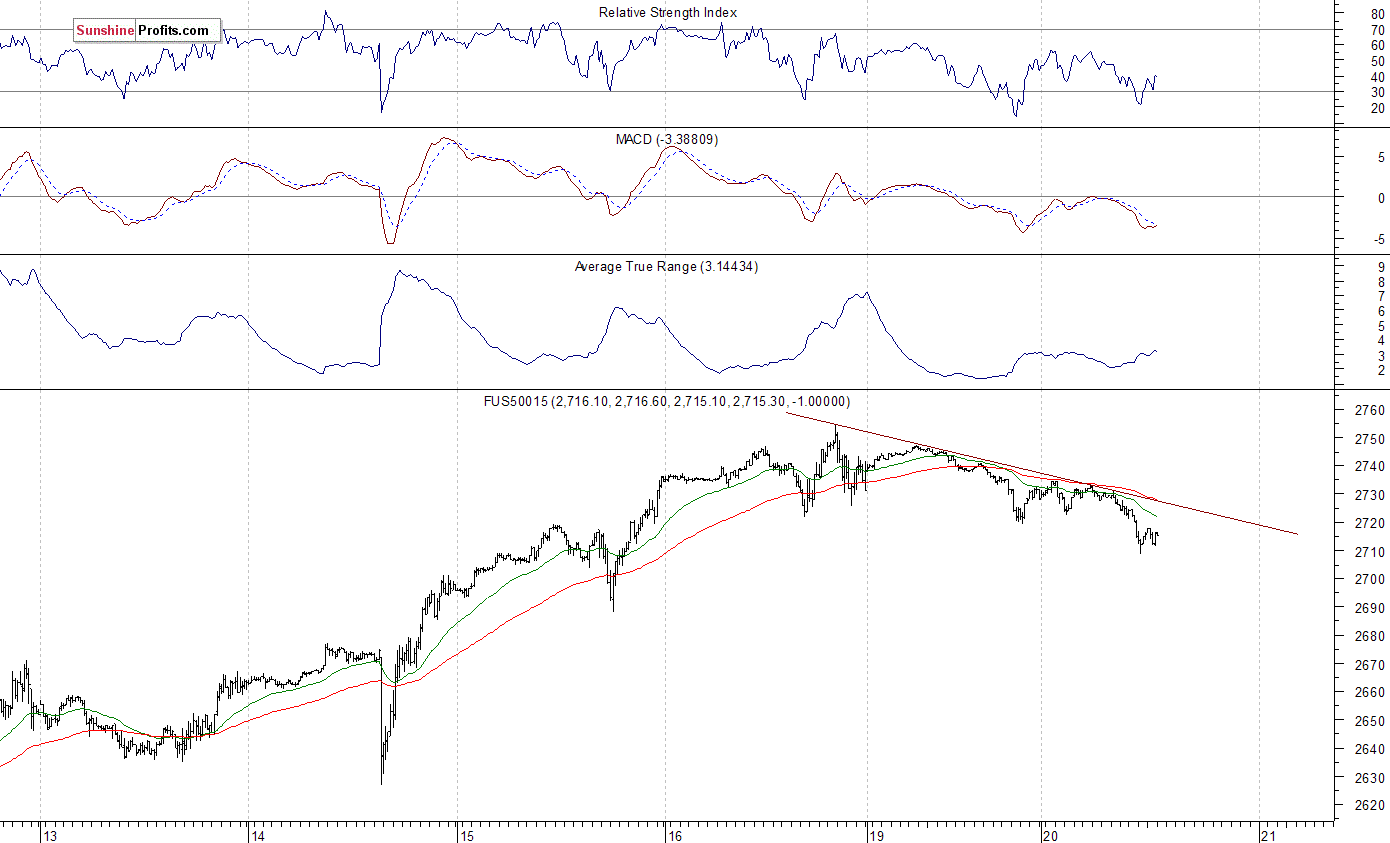Viewport: 1390px width, 843px height.
Task: Click the MACD (-3.38809) label
Action: tap(666, 139)
